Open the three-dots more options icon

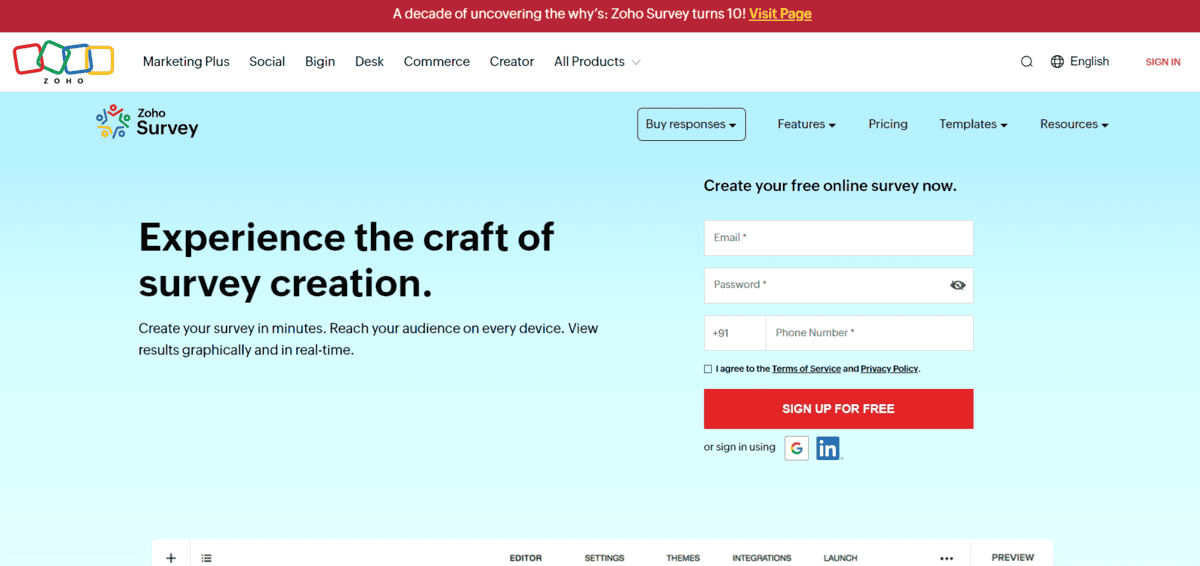click(x=946, y=558)
